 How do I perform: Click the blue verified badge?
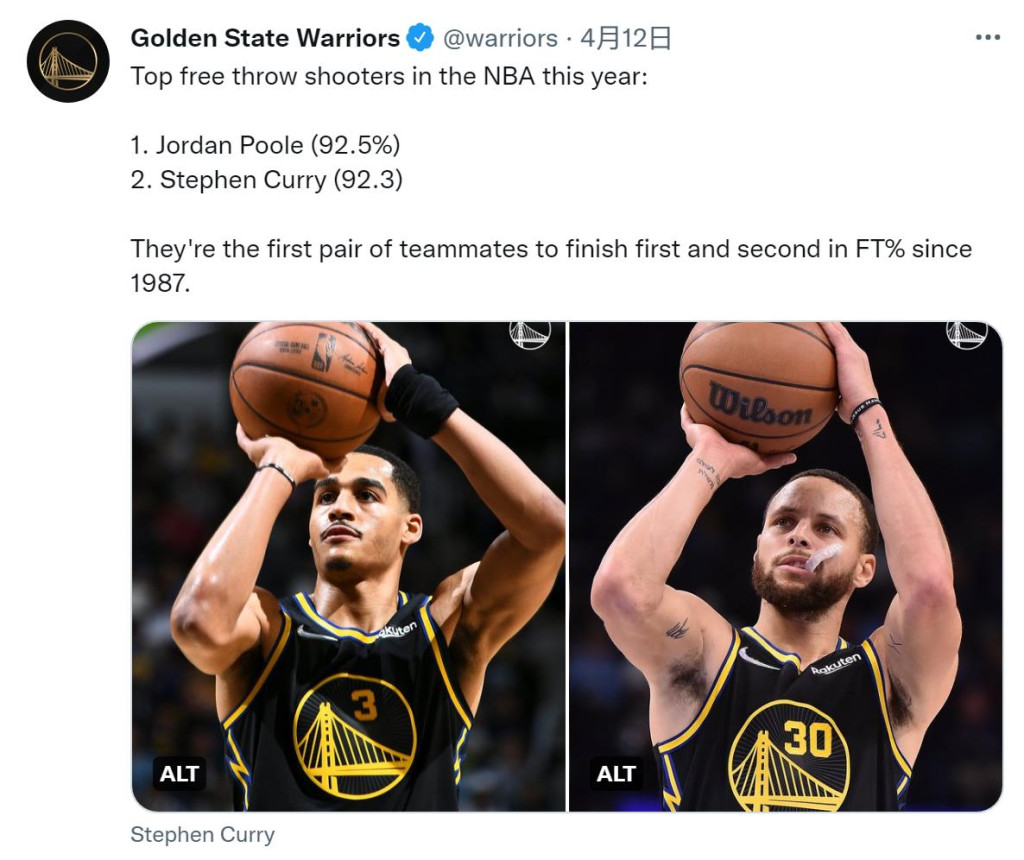[421, 39]
